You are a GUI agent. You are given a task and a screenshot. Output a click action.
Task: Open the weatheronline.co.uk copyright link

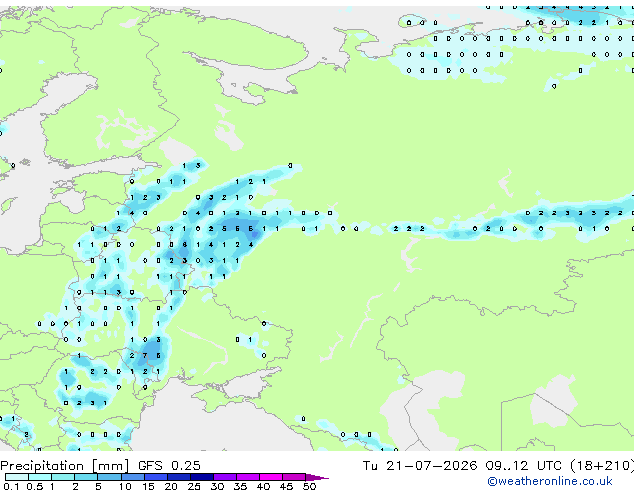click(550, 481)
